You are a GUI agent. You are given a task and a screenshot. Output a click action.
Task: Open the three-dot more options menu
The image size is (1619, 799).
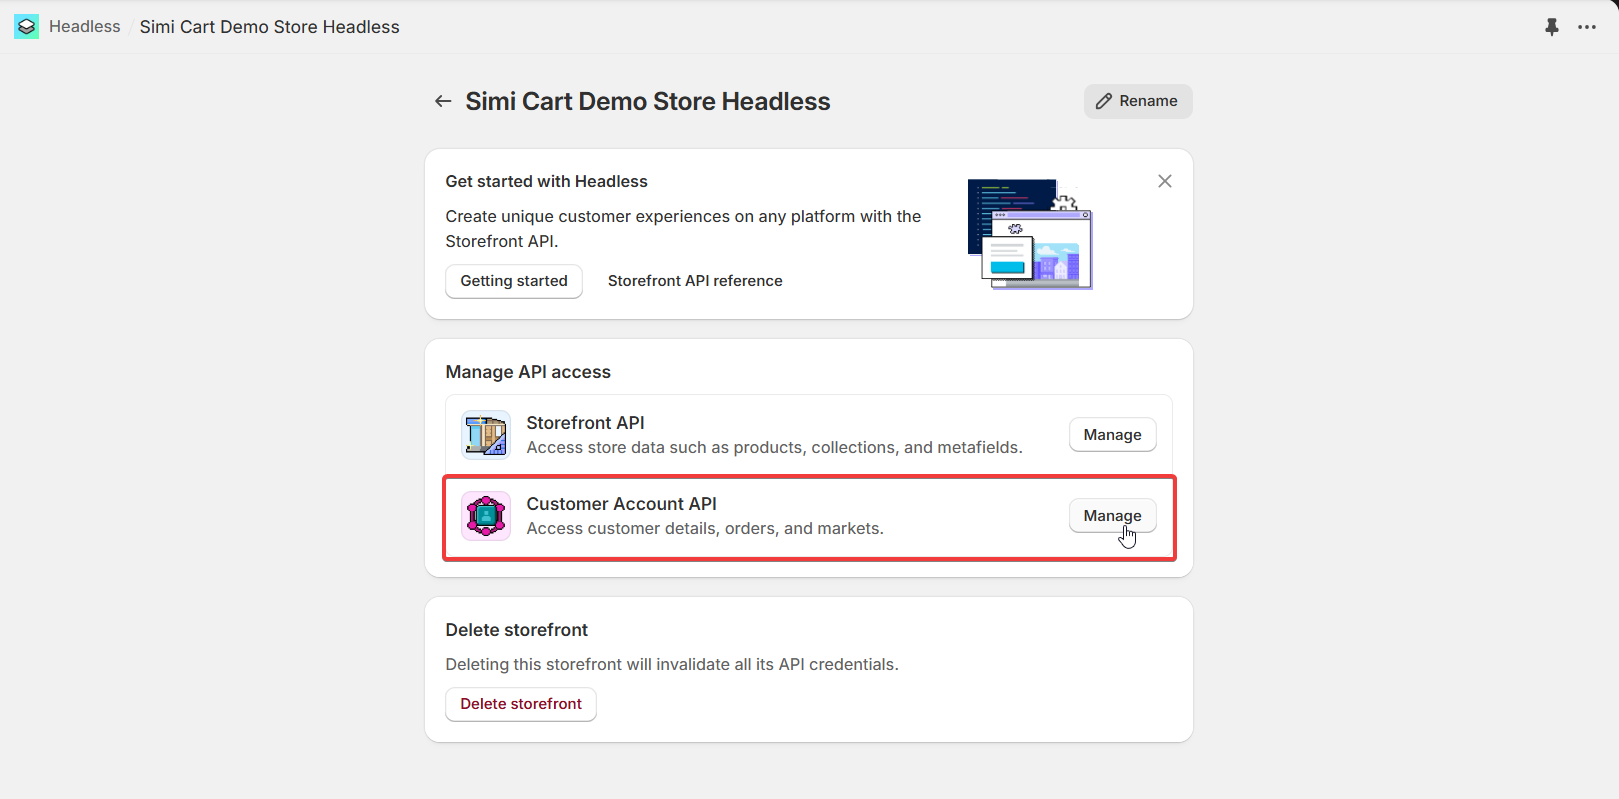(1586, 27)
